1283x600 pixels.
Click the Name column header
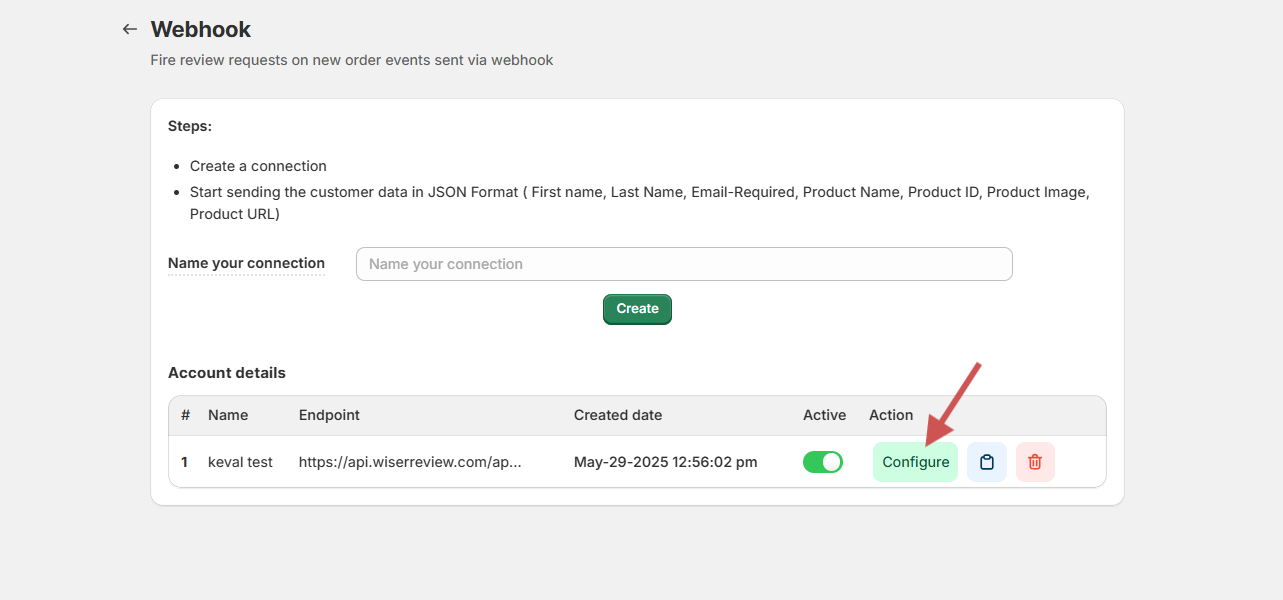[x=228, y=415]
